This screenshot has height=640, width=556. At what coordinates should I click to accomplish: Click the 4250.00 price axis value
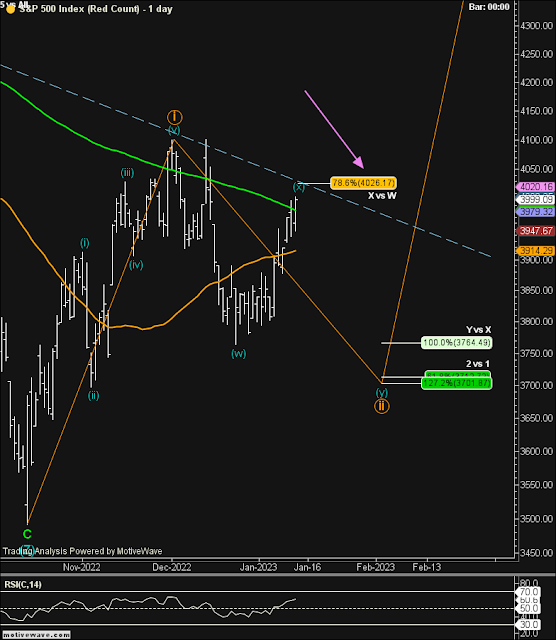pos(536,54)
